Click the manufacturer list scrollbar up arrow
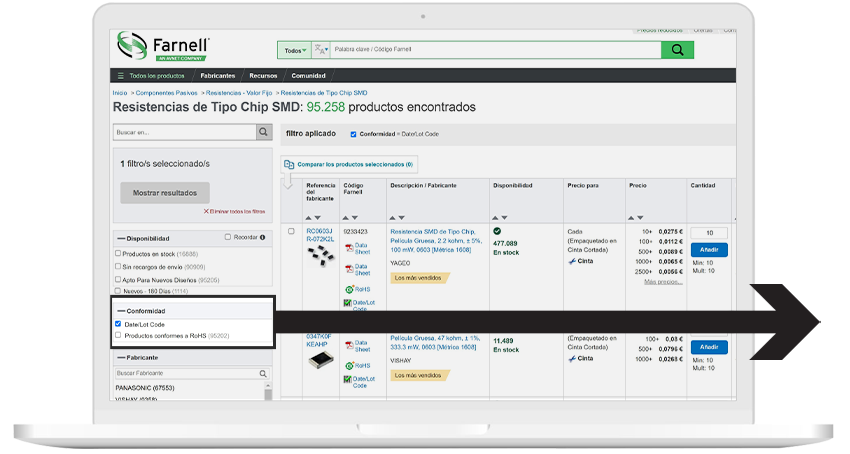 [267, 386]
